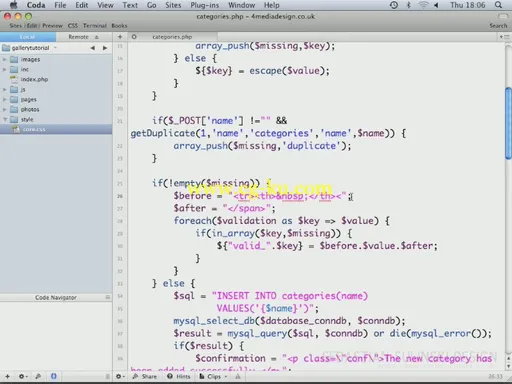Click the Share button
The image size is (512, 384).
point(145,376)
